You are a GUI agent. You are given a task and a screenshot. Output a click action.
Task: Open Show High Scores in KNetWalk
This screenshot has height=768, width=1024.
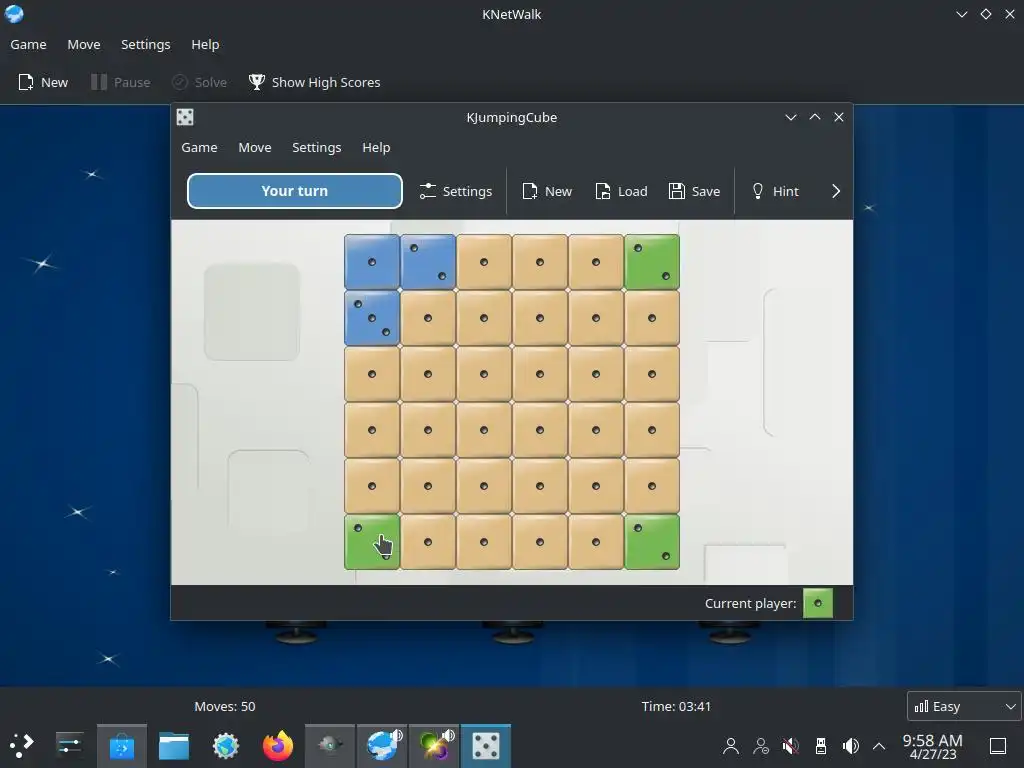click(x=314, y=82)
